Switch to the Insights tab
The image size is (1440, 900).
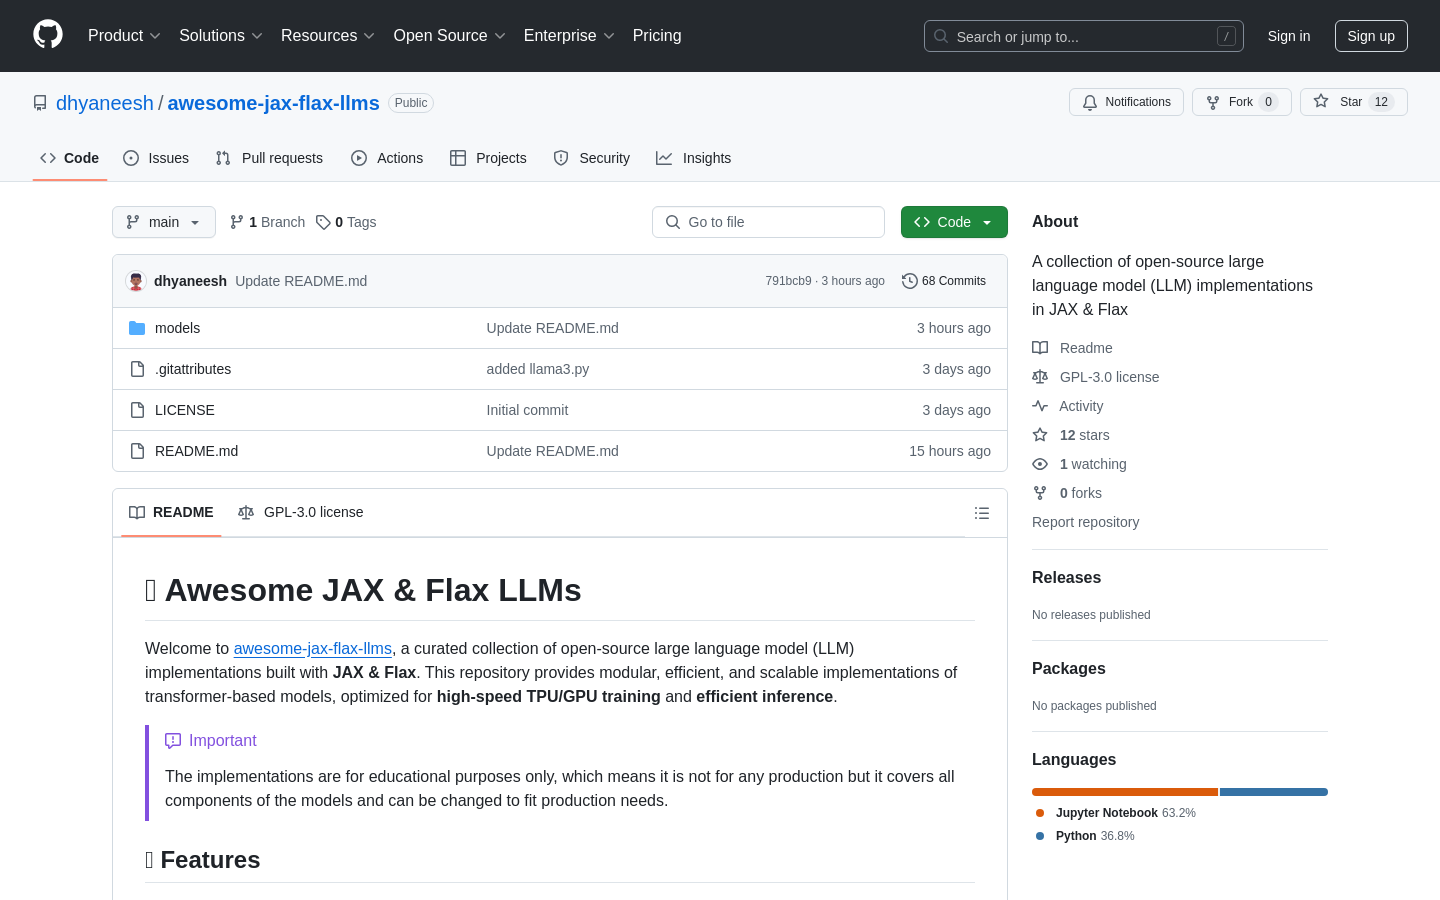(694, 158)
